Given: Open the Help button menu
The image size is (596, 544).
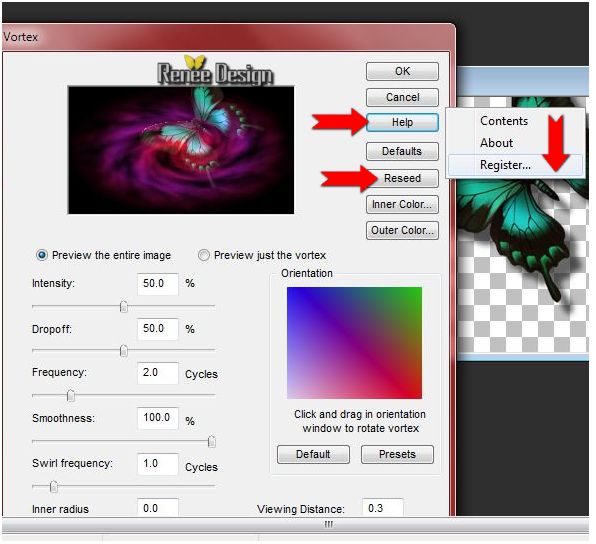Looking at the screenshot, I should pos(402,122).
